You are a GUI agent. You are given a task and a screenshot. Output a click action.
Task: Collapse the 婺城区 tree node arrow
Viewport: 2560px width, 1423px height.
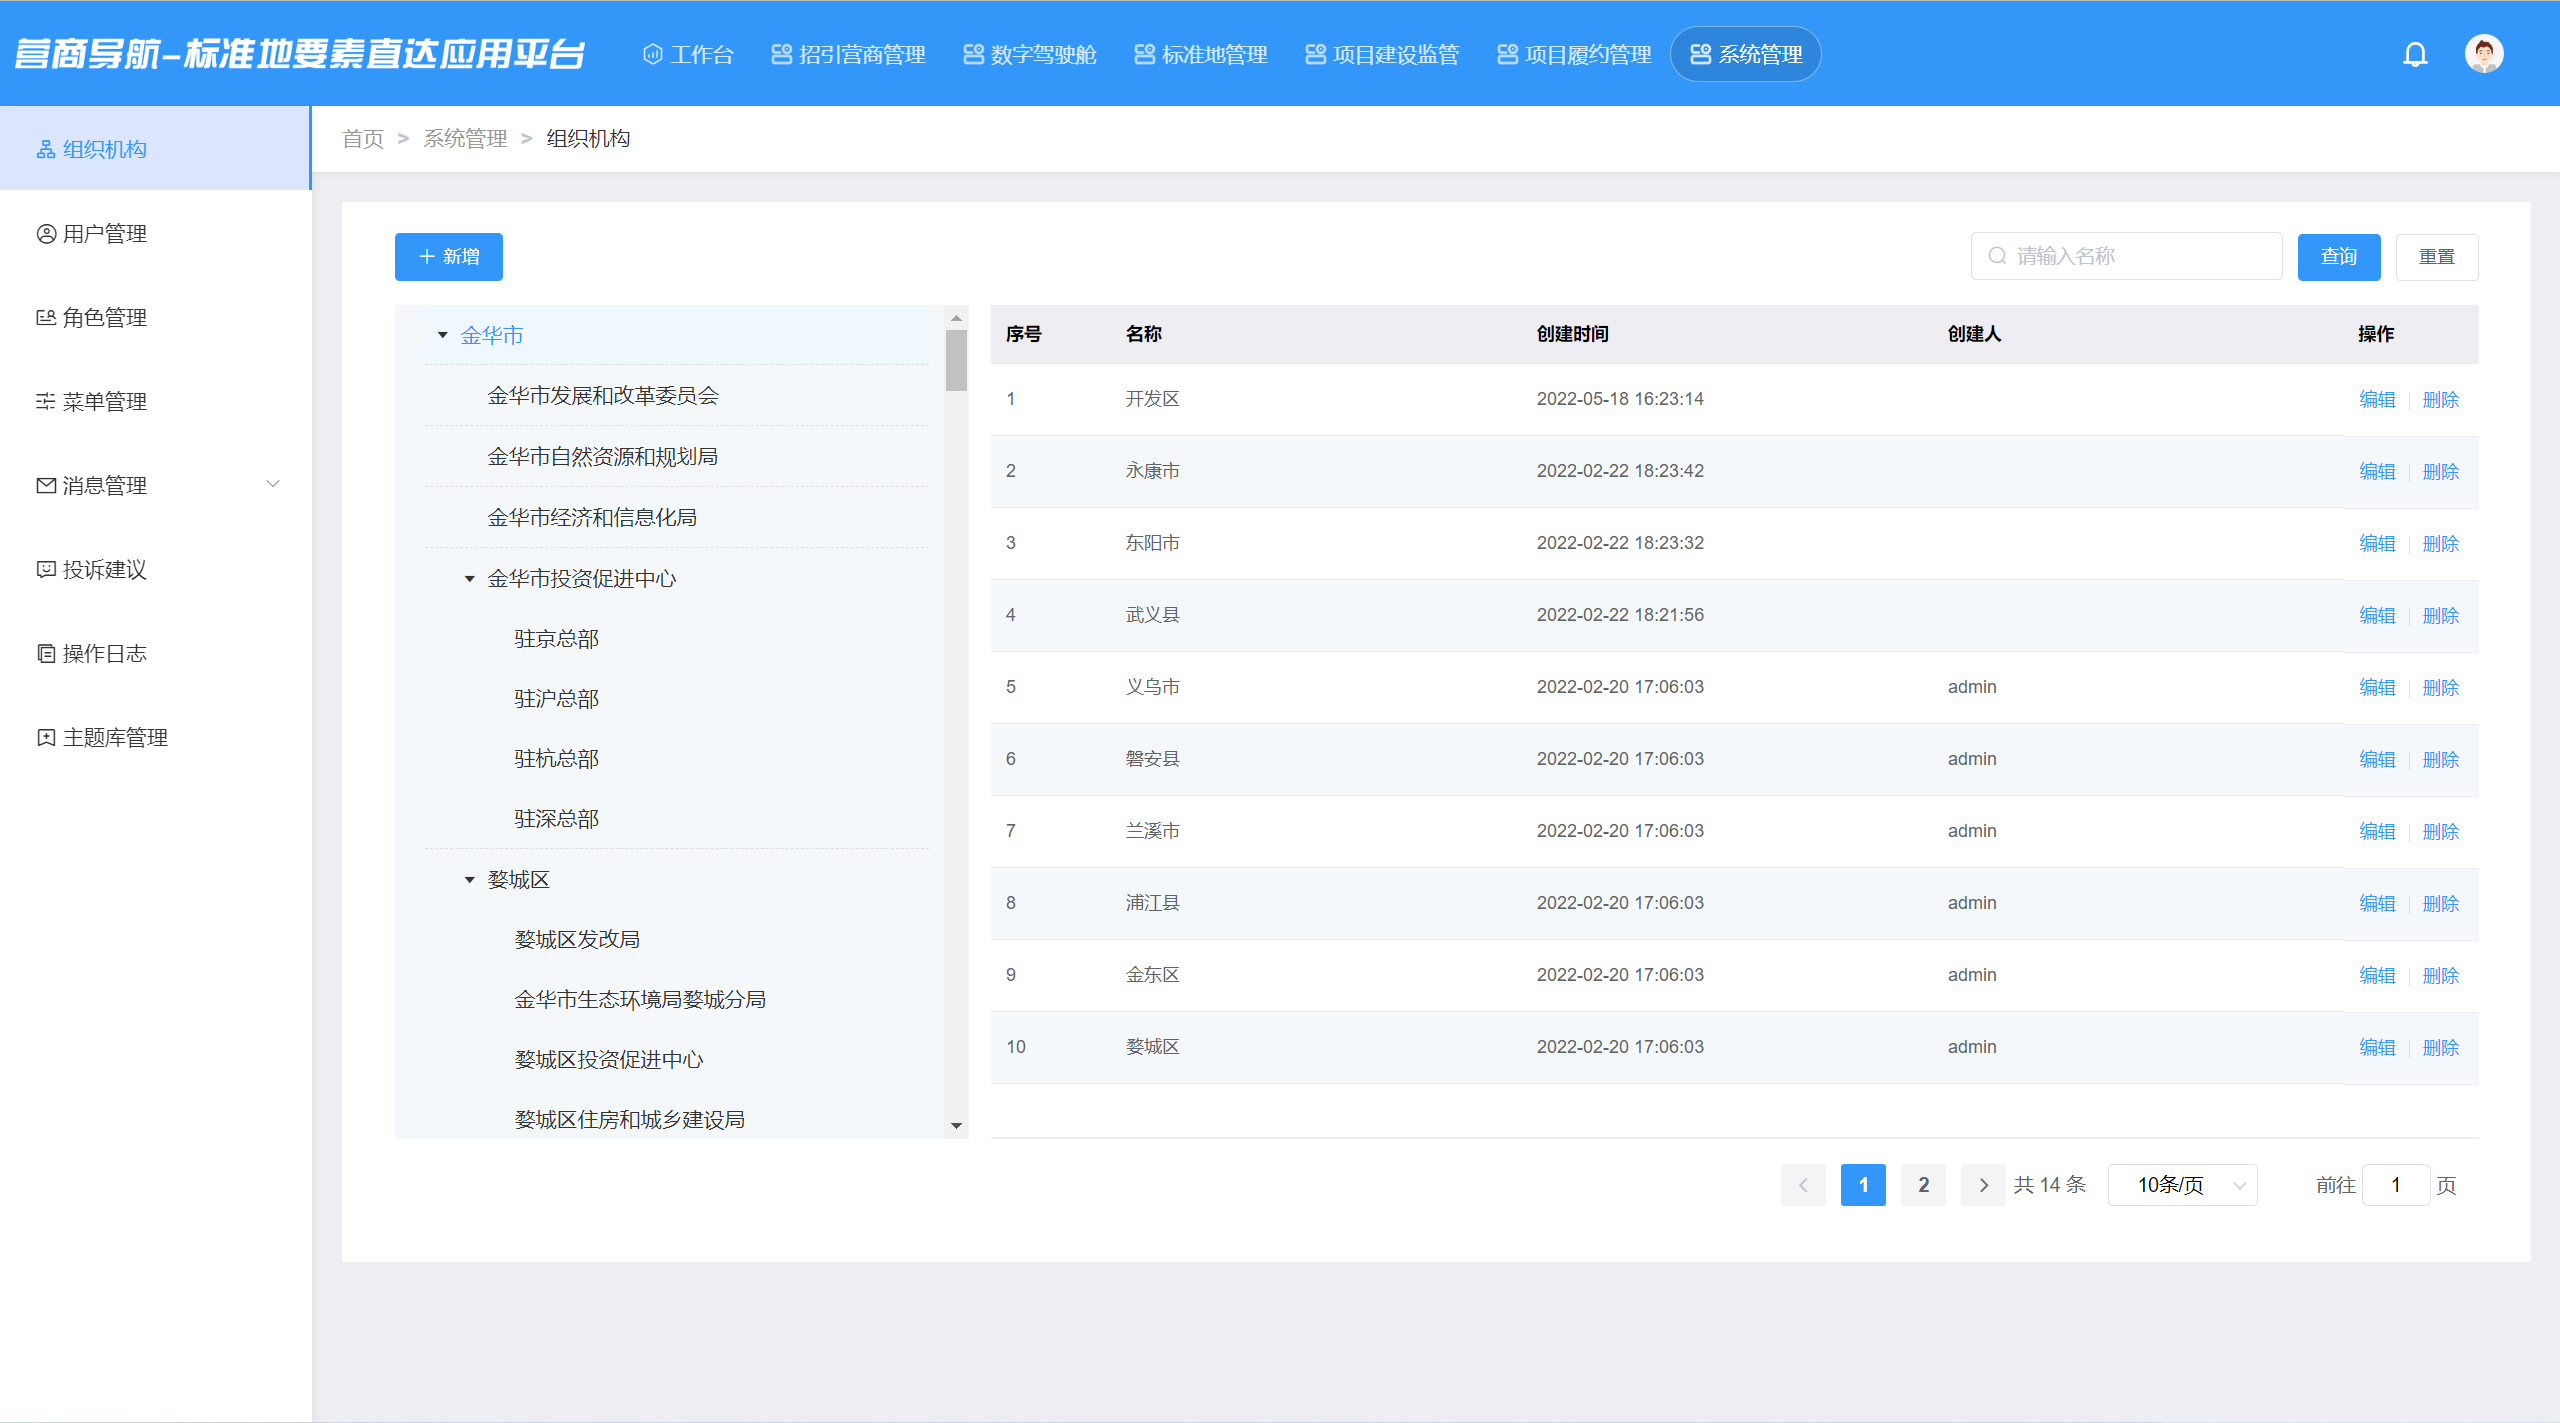click(x=470, y=880)
